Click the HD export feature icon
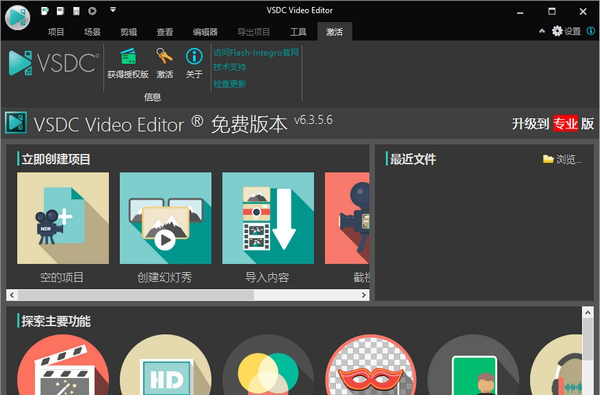This screenshot has width=600, height=410. [166, 364]
